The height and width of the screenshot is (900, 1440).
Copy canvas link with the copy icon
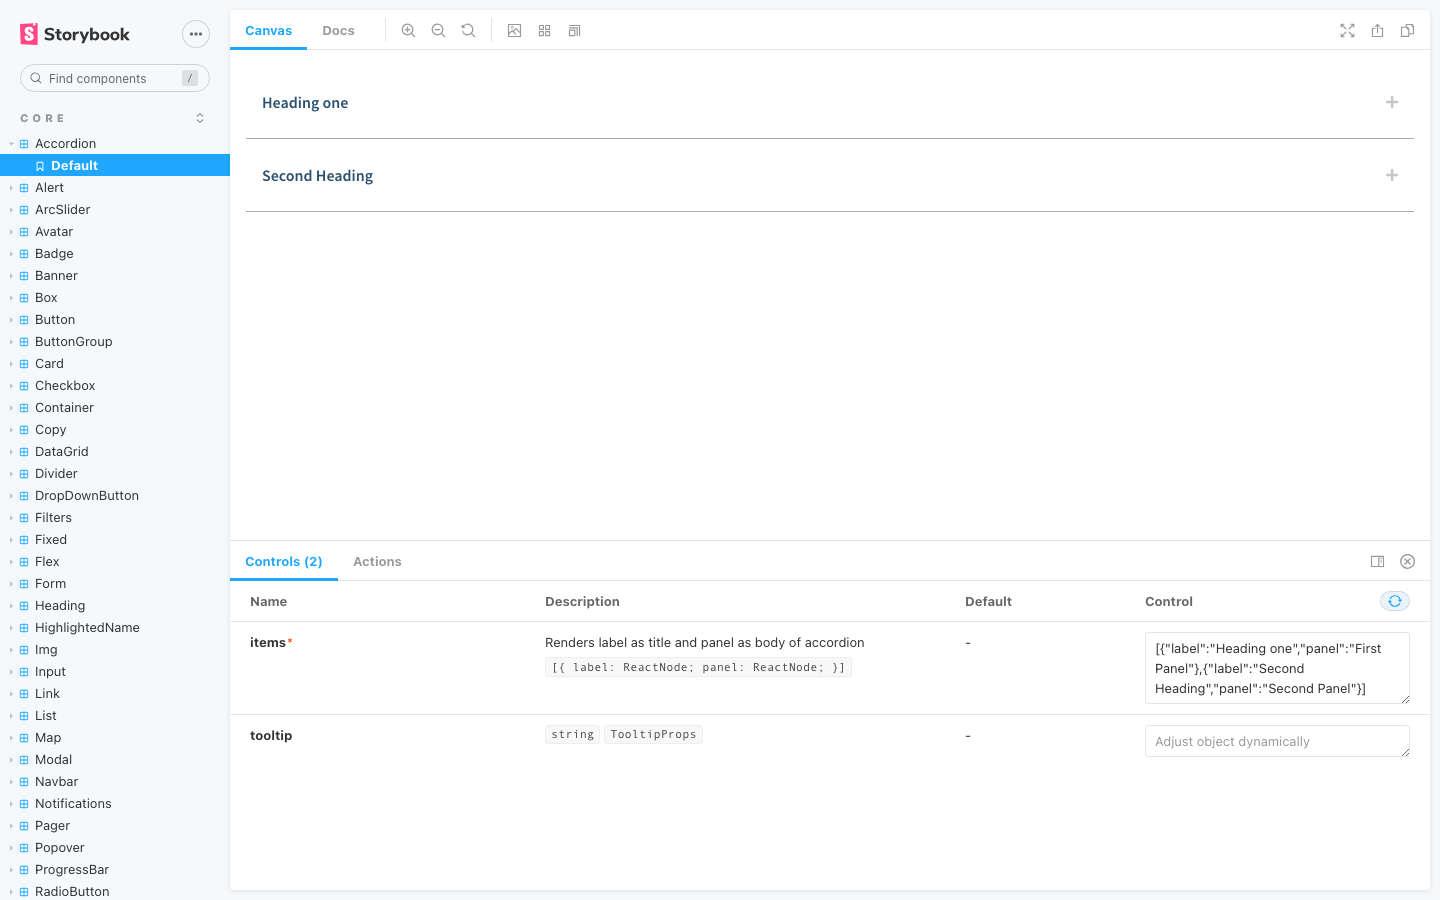pos(1407,31)
